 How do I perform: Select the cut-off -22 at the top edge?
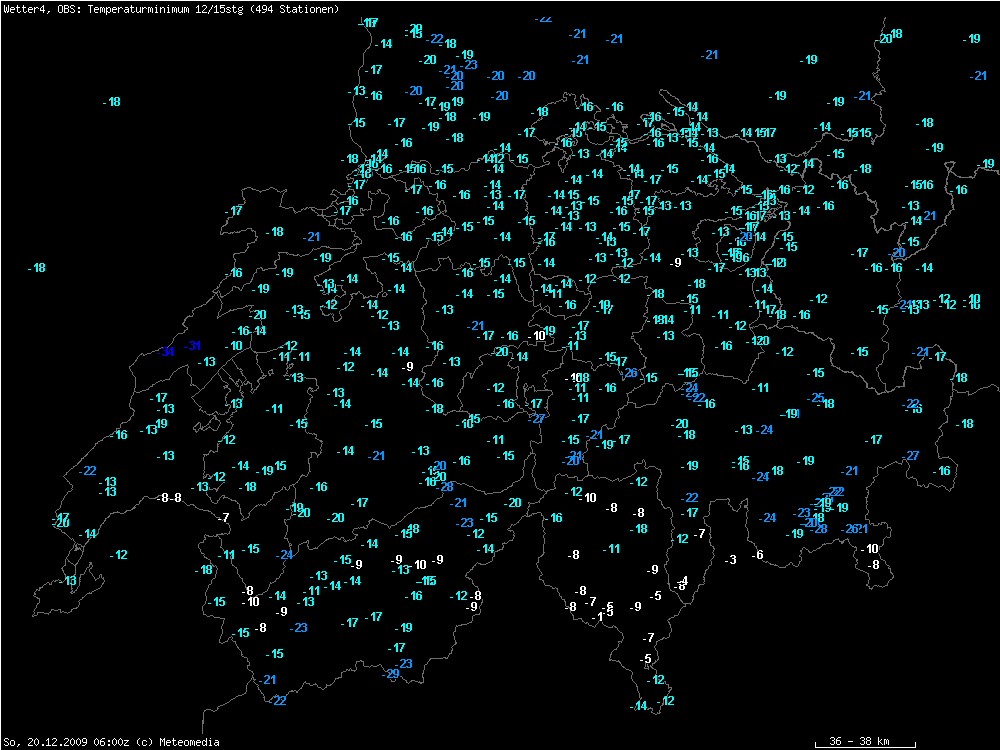(543, 18)
